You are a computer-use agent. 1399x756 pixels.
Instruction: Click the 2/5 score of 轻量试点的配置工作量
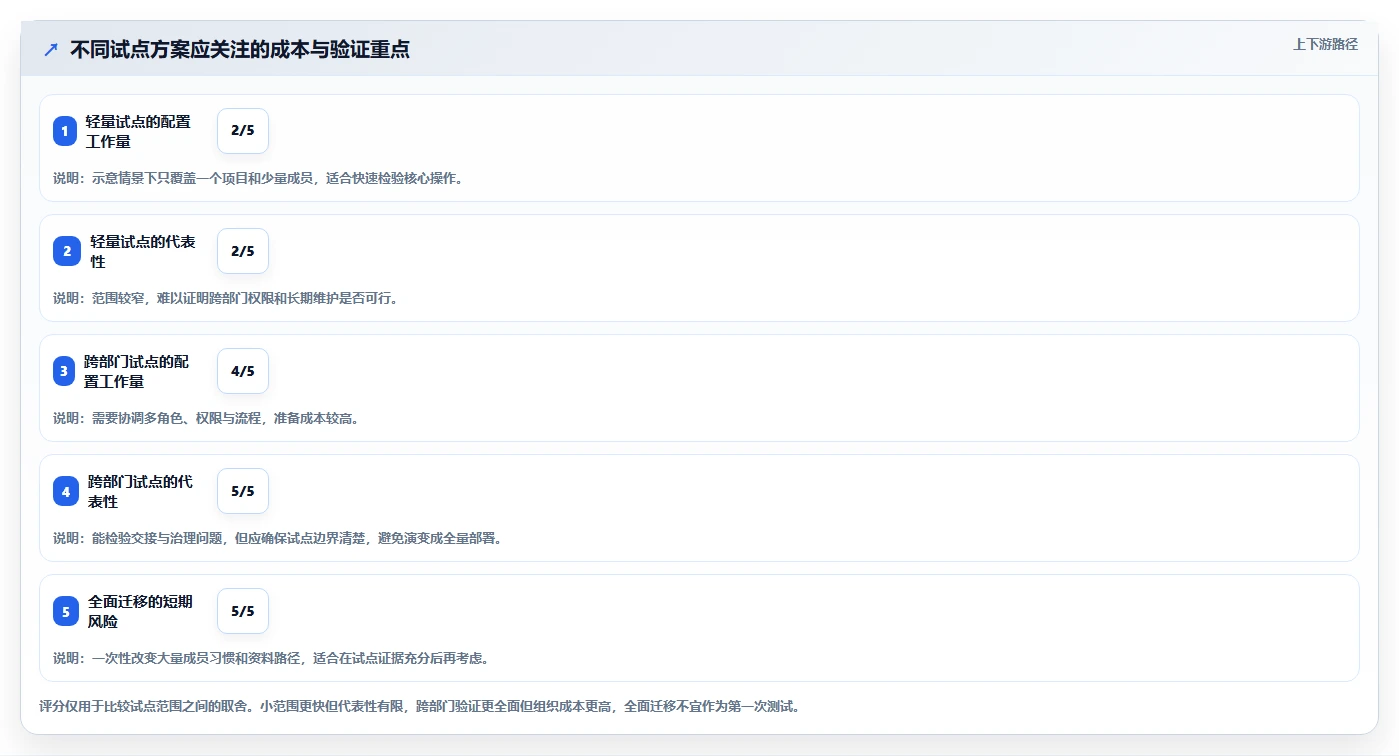coord(243,131)
